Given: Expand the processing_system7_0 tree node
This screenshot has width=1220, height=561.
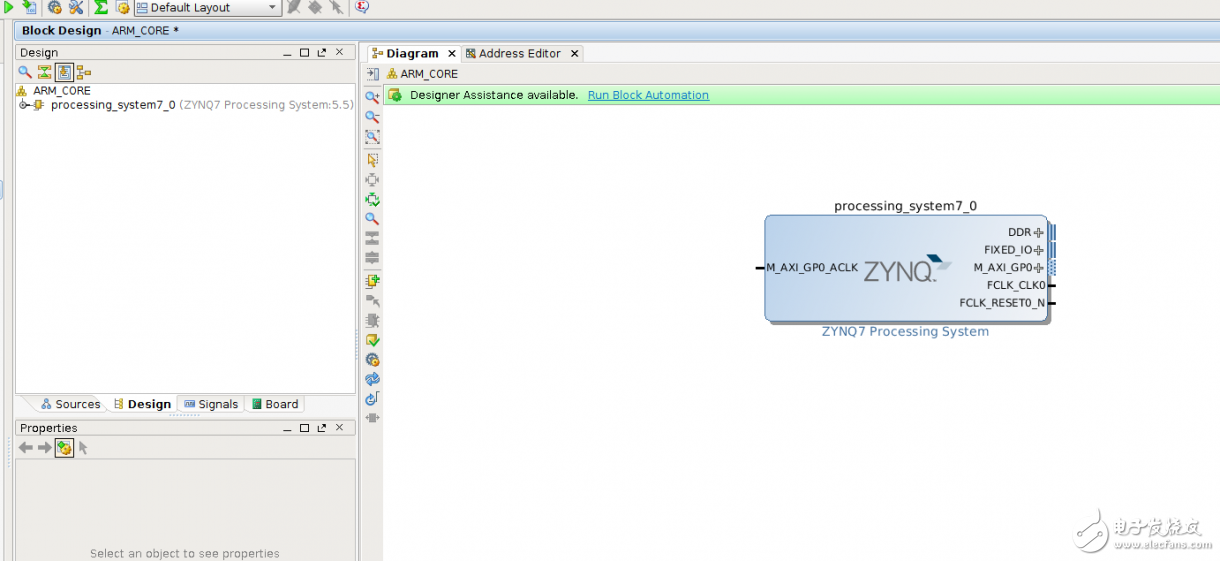Looking at the screenshot, I should point(24,105).
